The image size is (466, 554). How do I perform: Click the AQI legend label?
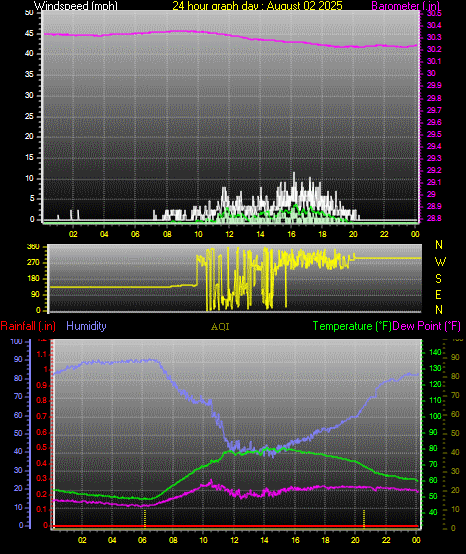point(220,327)
